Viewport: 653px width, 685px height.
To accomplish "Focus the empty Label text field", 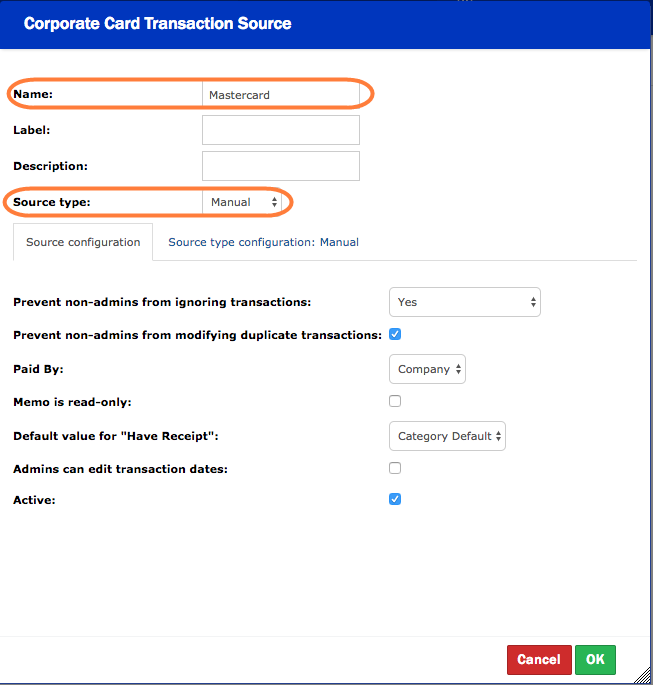I will coord(280,130).
